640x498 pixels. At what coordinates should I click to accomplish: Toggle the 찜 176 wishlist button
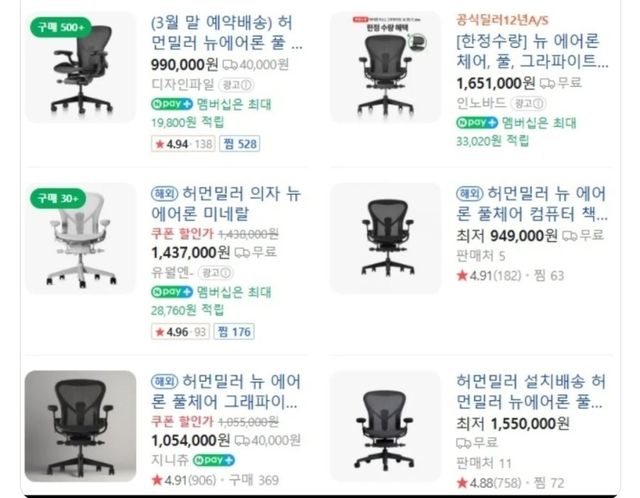(x=234, y=332)
